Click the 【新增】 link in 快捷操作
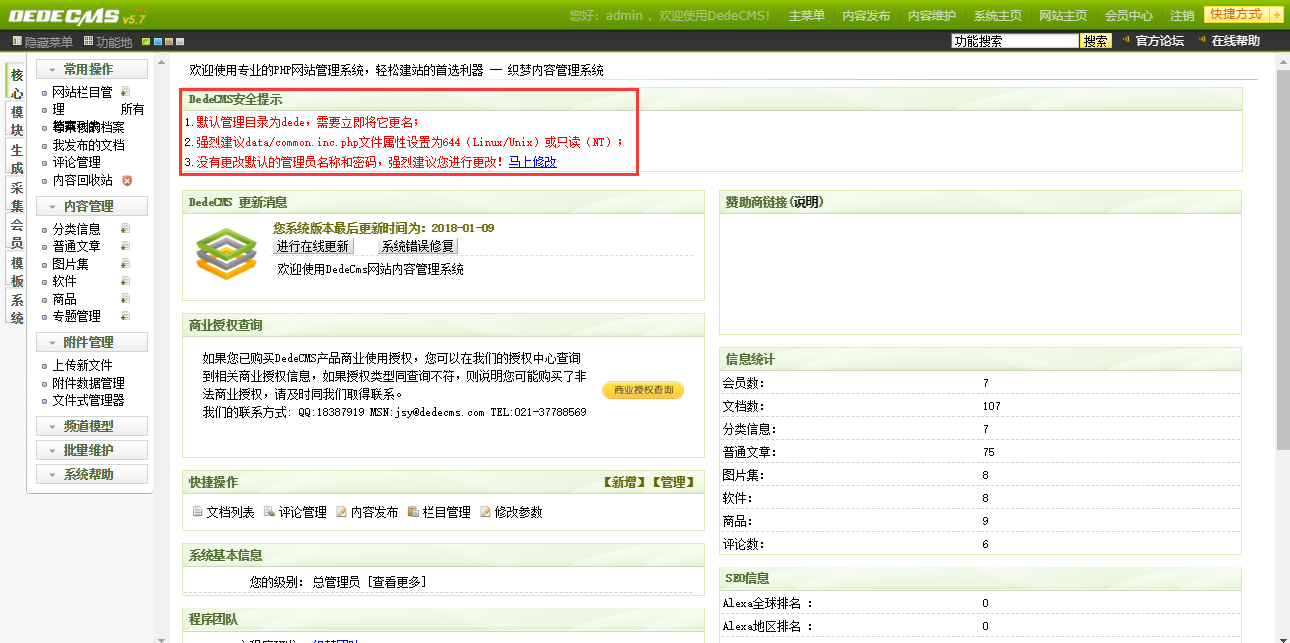 [624, 482]
